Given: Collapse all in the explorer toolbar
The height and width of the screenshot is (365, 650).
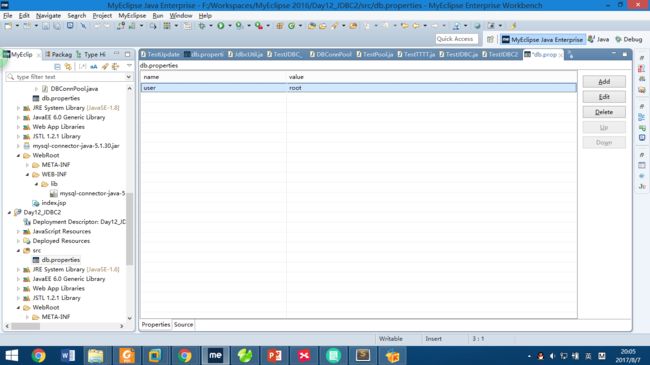Looking at the screenshot, I should click(x=57, y=66).
